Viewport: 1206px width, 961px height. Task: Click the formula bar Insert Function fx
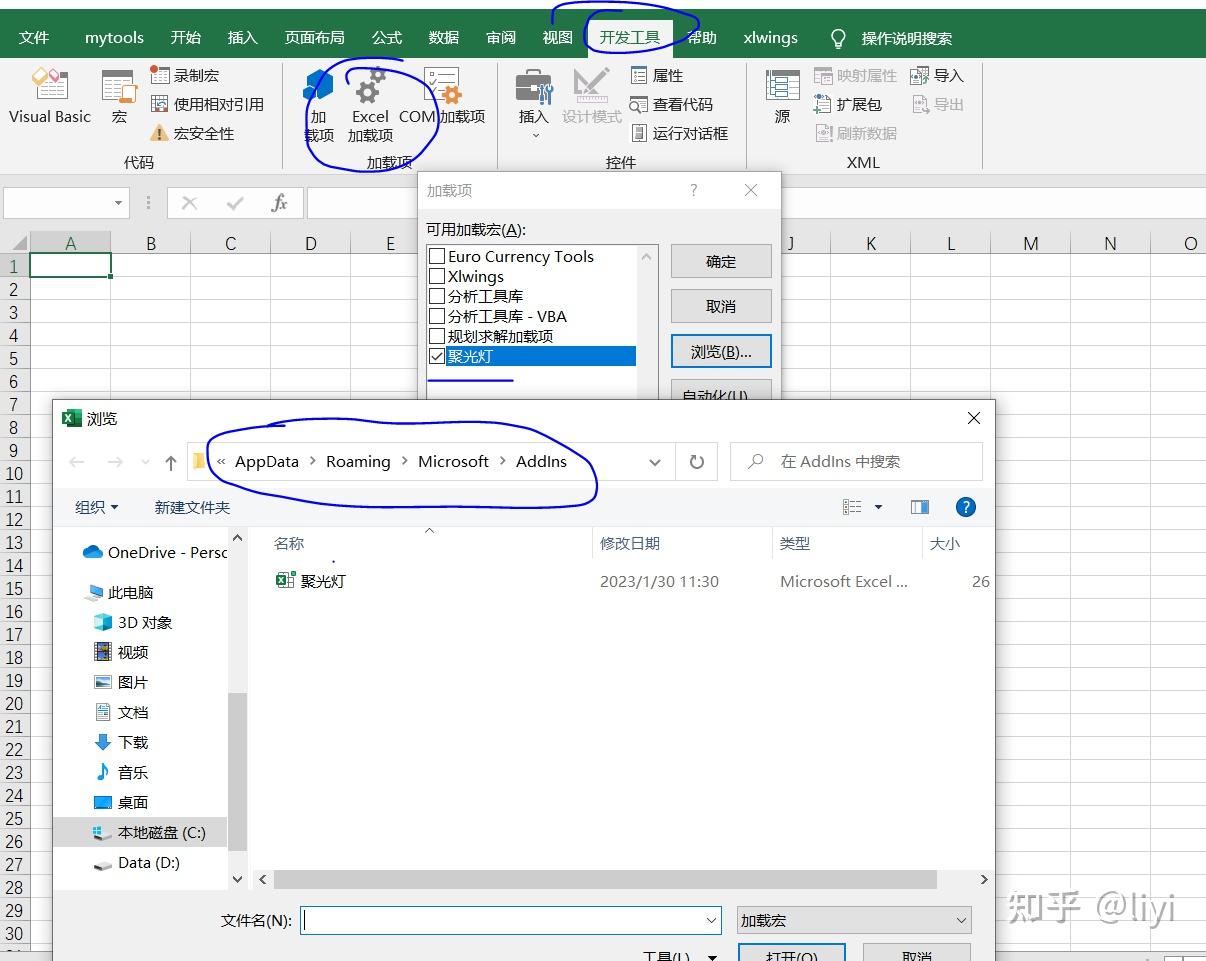[280, 203]
